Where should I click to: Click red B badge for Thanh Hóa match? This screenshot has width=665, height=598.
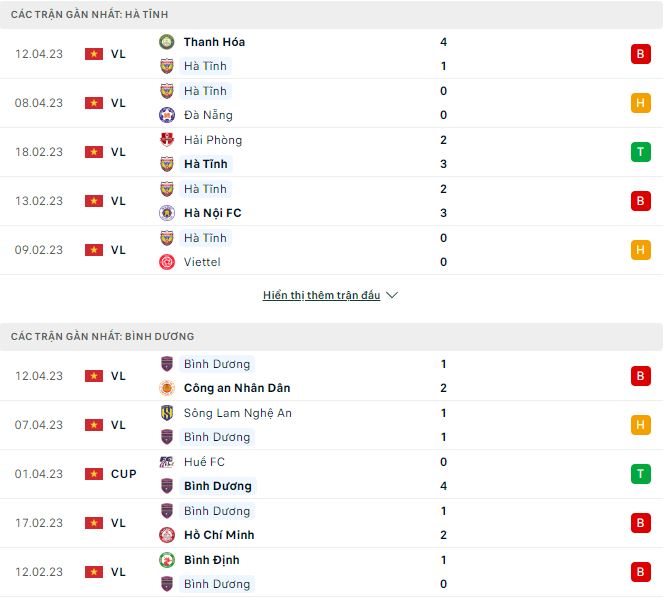(x=641, y=54)
